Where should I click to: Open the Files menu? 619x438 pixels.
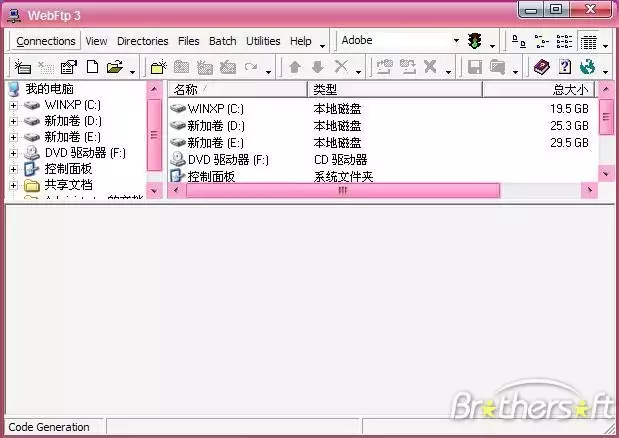point(188,41)
